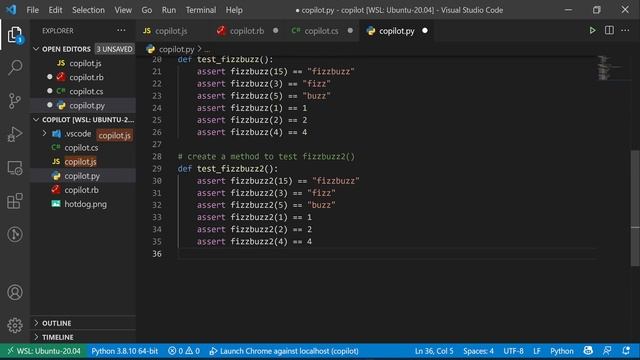Screen dimensions: 640x360
Task: Place cursor on empty line 36
Action: click(386, 253)
